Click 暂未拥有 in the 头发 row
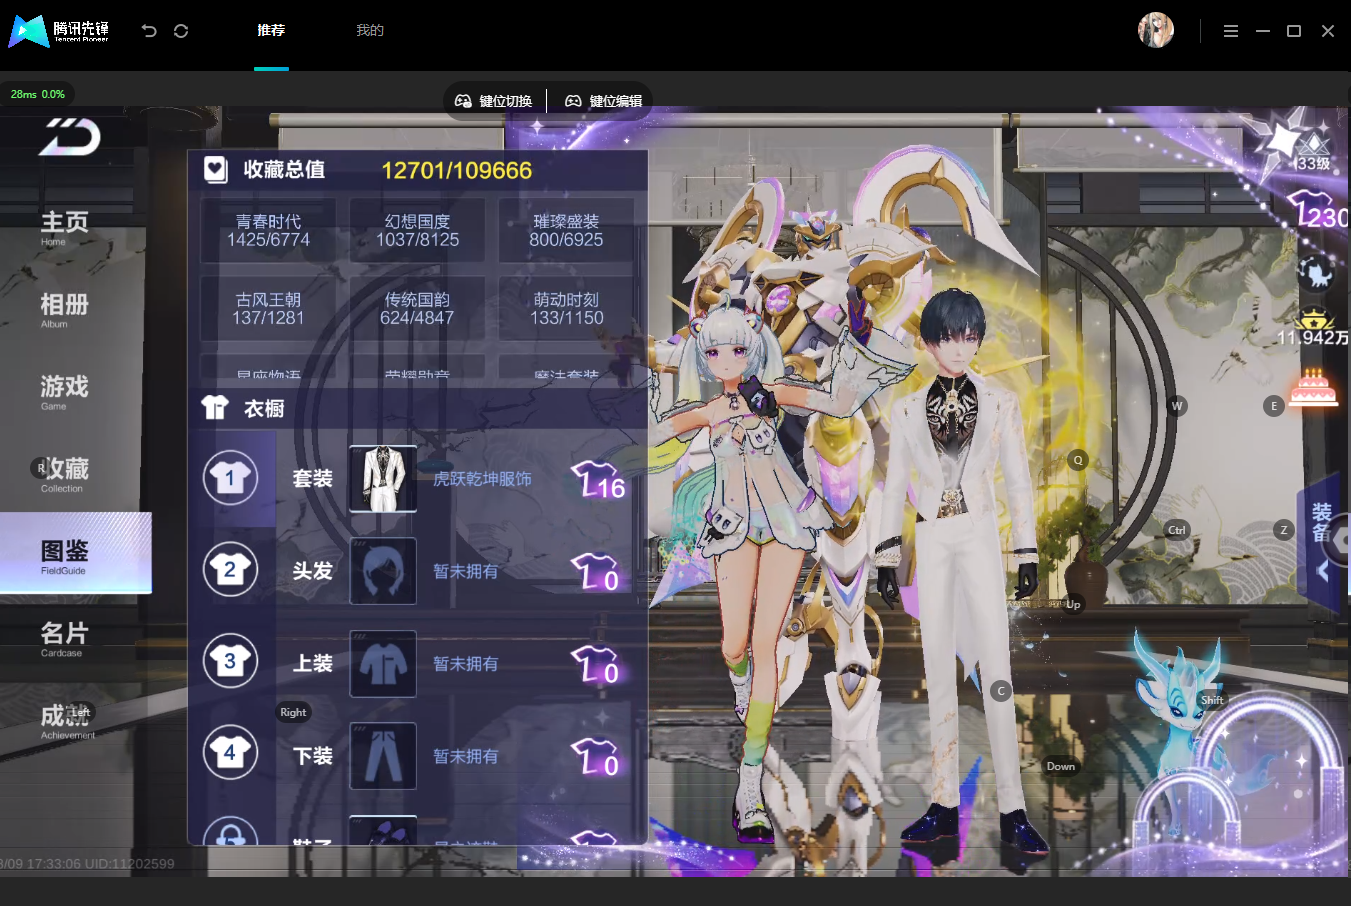This screenshot has width=1351, height=906. click(465, 571)
